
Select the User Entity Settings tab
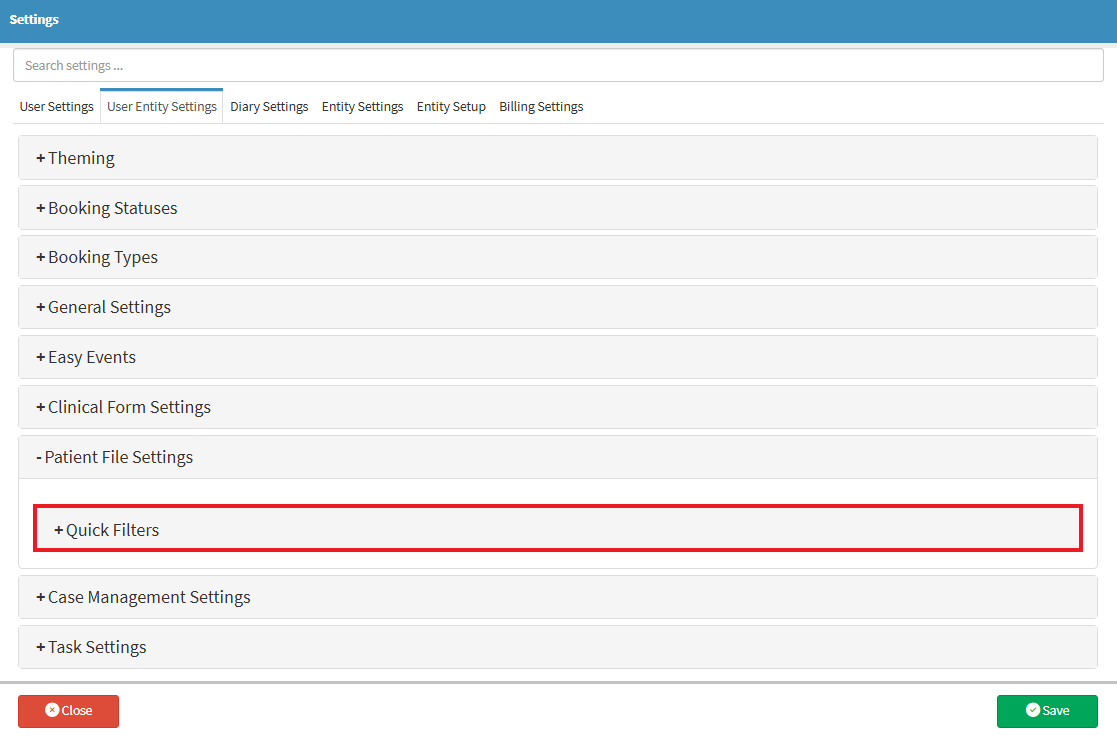pyautogui.click(x=162, y=107)
